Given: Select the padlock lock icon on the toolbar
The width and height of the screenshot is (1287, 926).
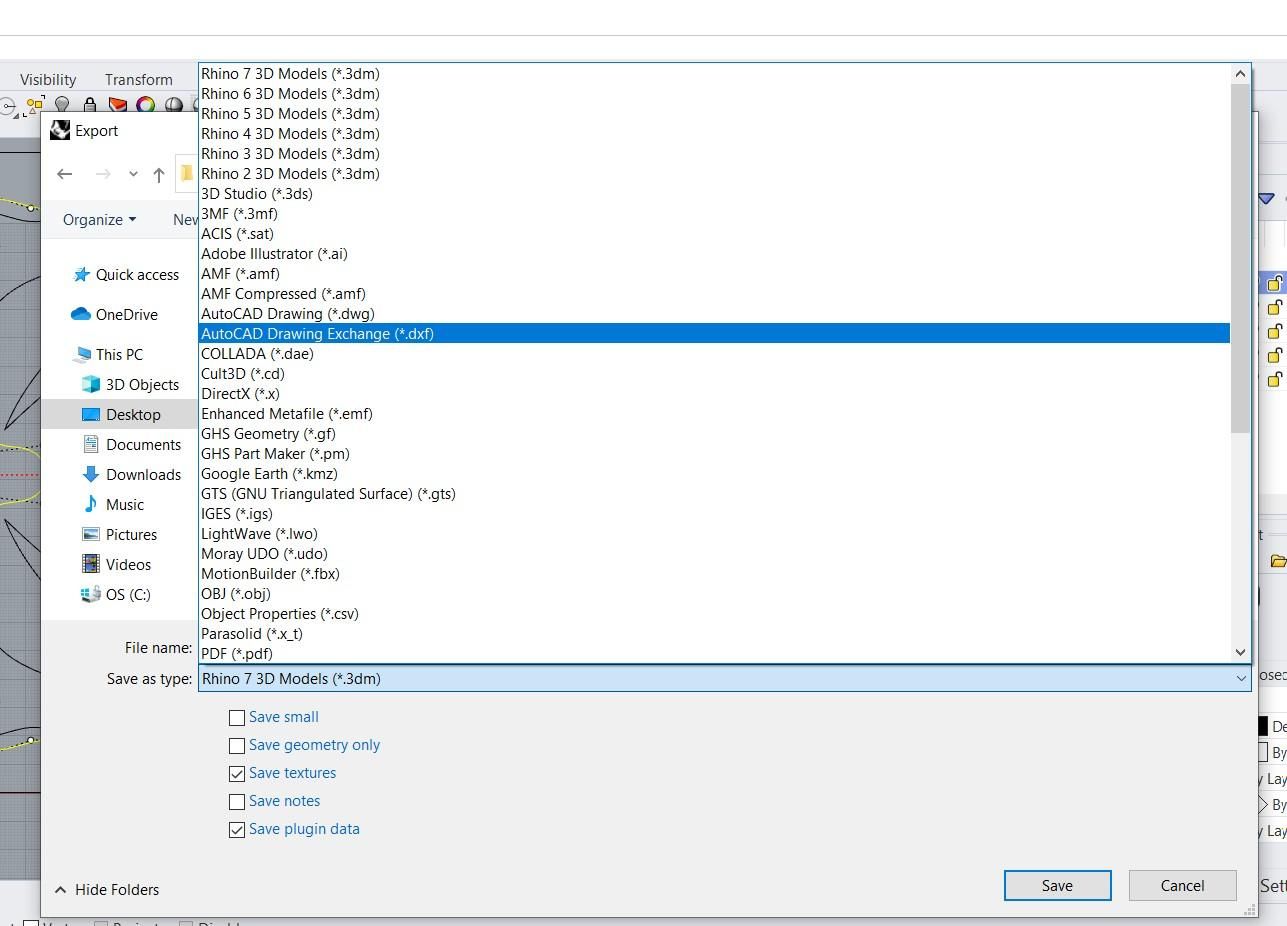Looking at the screenshot, I should click(89, 104).
